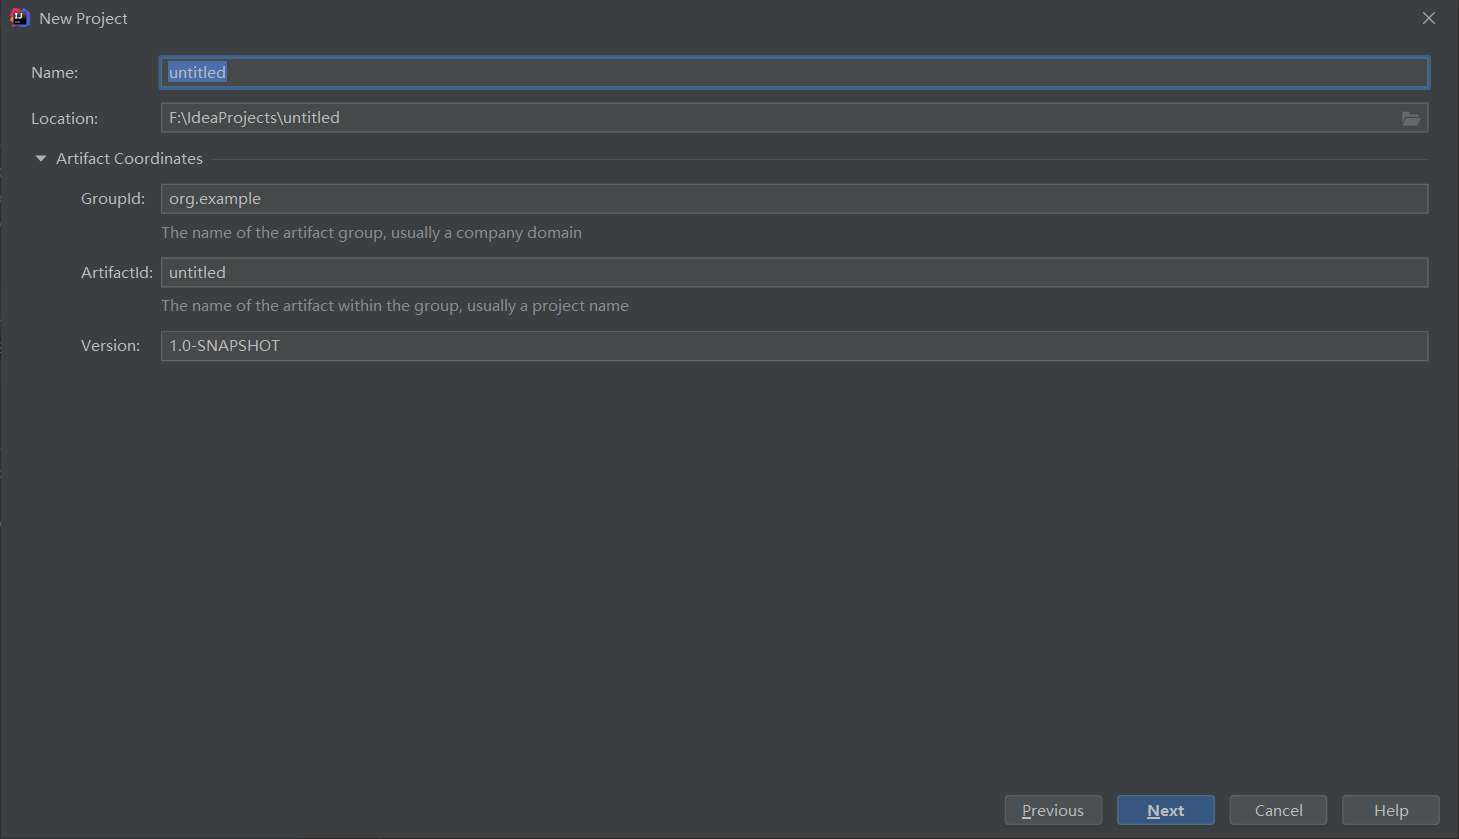Image resolution: width=1459 pixels, height=839 pixels.
Task: Click the folder browse icon in Location field
Action: click(x=1410, y=118)
